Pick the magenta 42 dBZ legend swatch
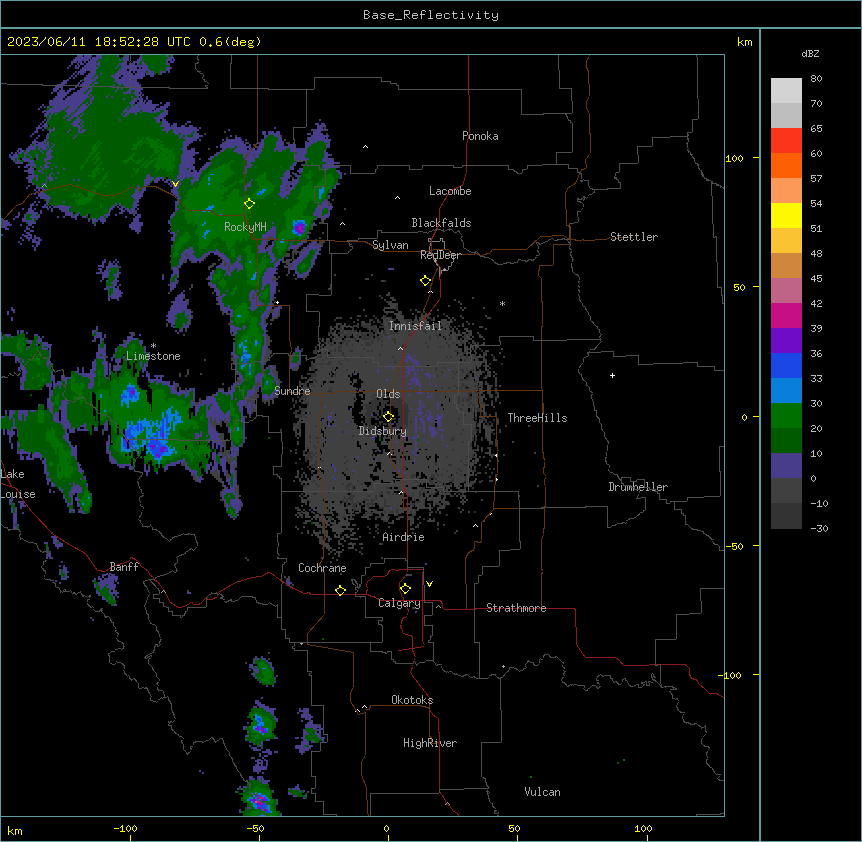The image size is (862, 842). pos(786,315)
